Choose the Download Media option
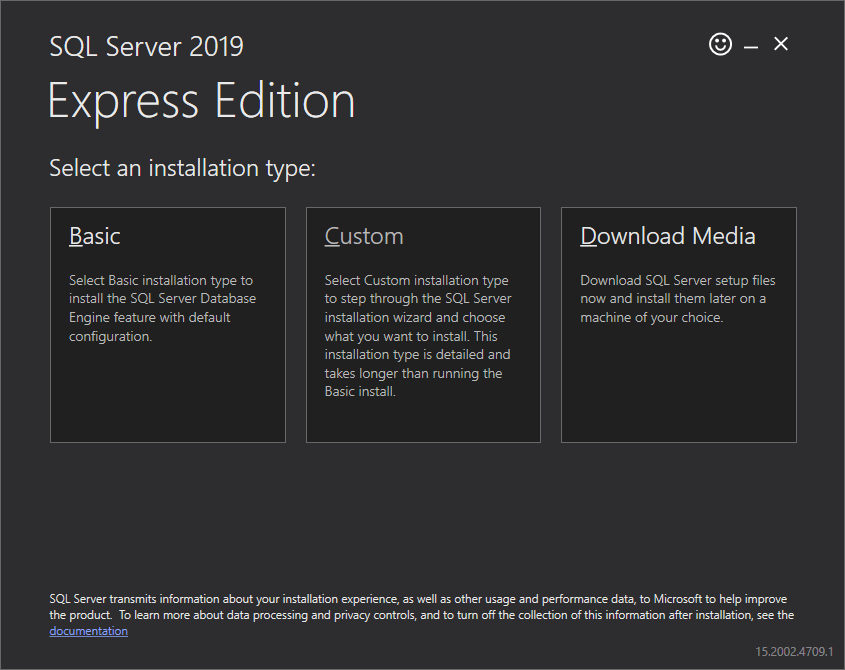 (x=679, y=325)
